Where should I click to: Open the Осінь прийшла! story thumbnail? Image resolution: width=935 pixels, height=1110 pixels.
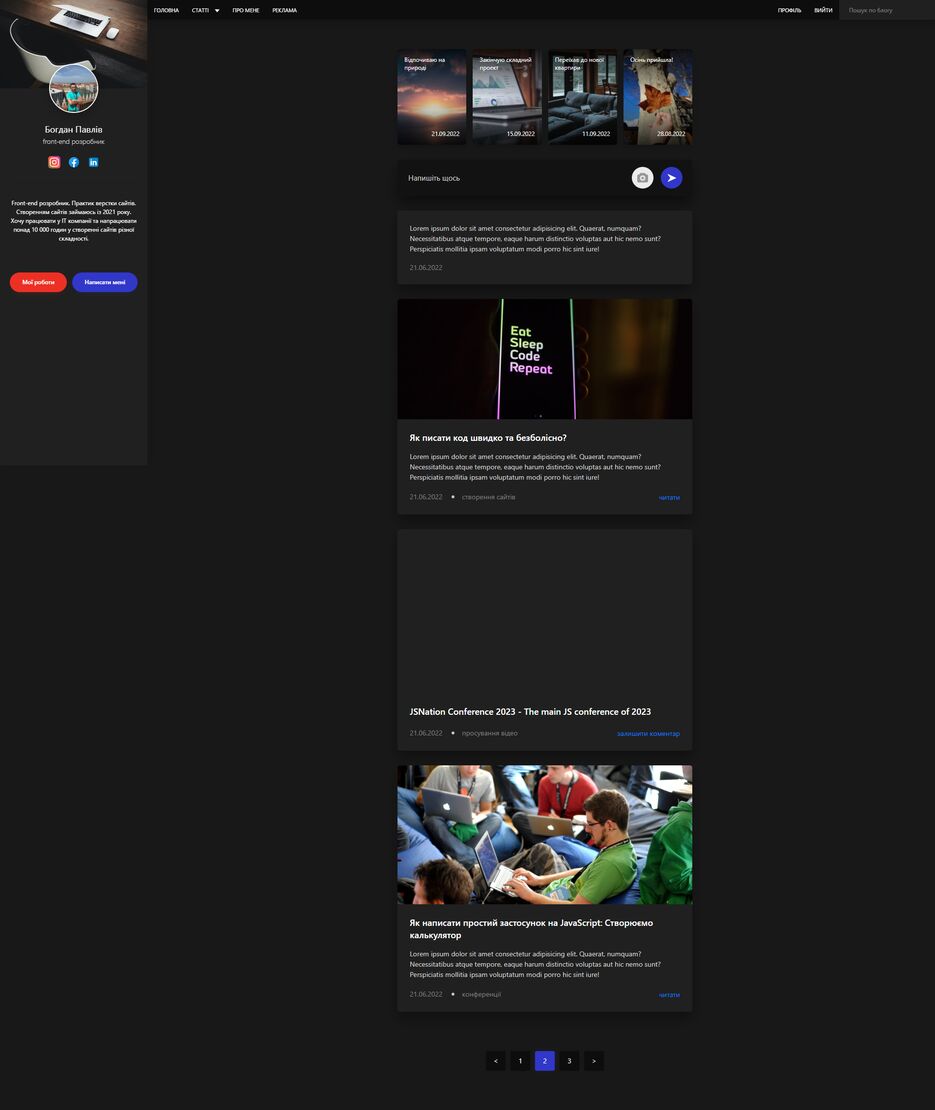pyautogui.click(x=656, y=96)
